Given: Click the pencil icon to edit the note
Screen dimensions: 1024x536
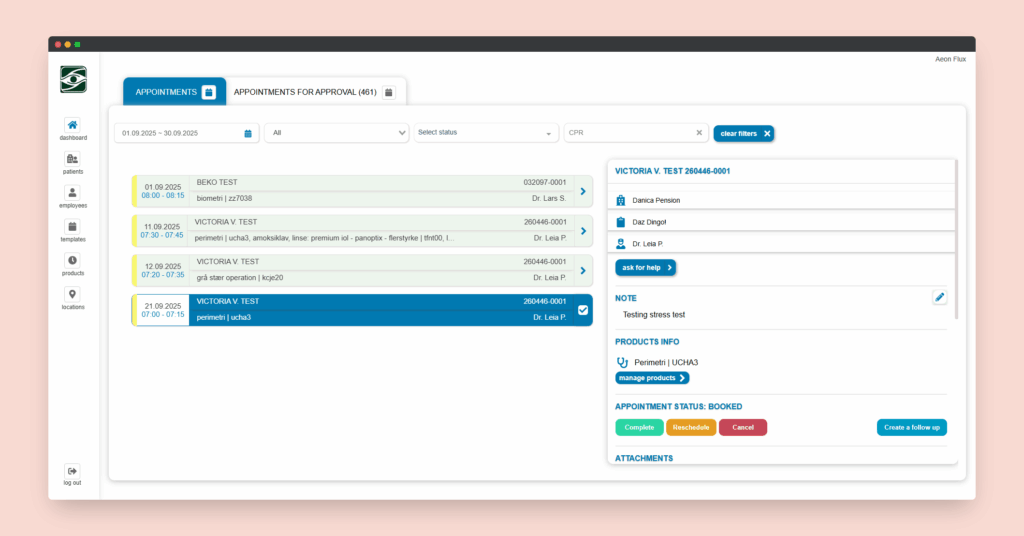Looking at the screenshot, I should [x=939, y=297].
